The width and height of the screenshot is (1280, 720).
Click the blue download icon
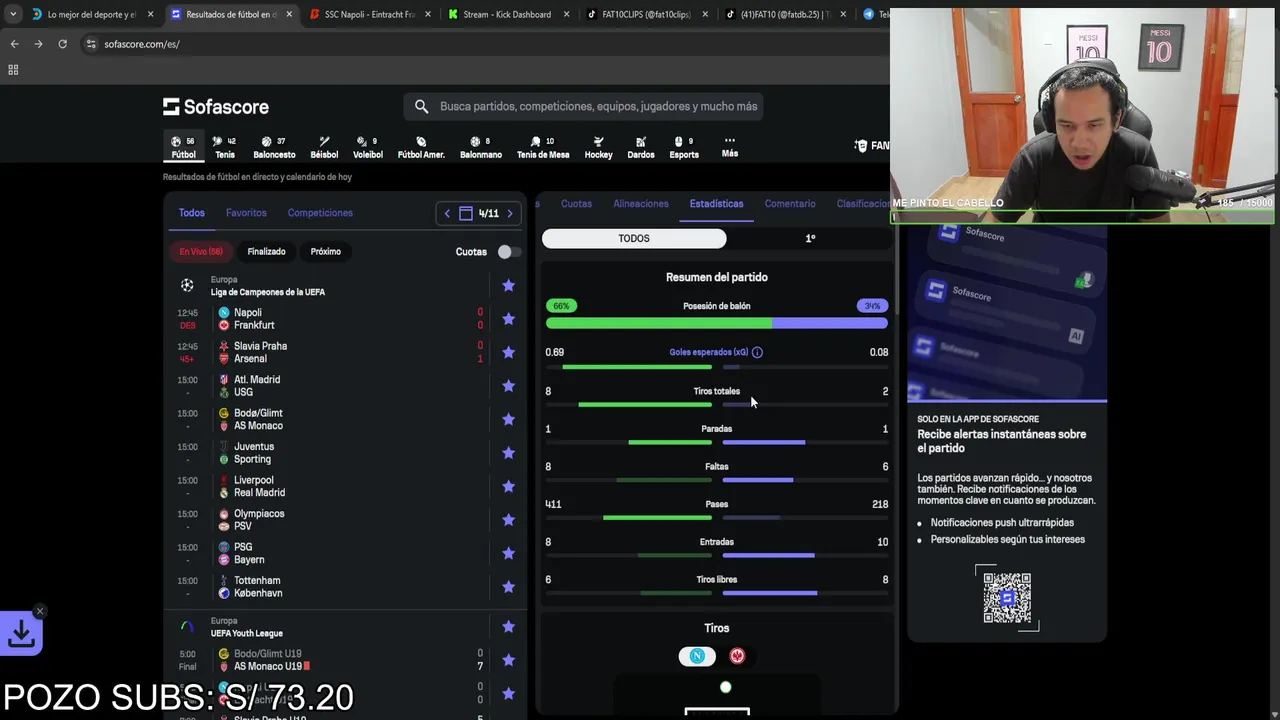[x=21, y=633]
